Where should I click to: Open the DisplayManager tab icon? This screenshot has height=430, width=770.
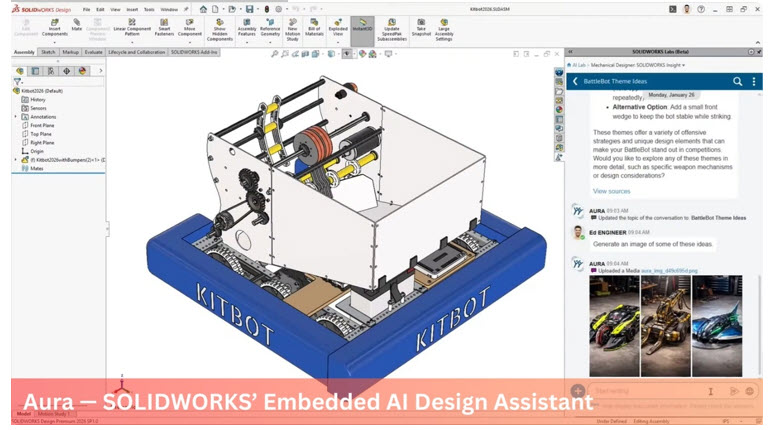pos(82,71)
